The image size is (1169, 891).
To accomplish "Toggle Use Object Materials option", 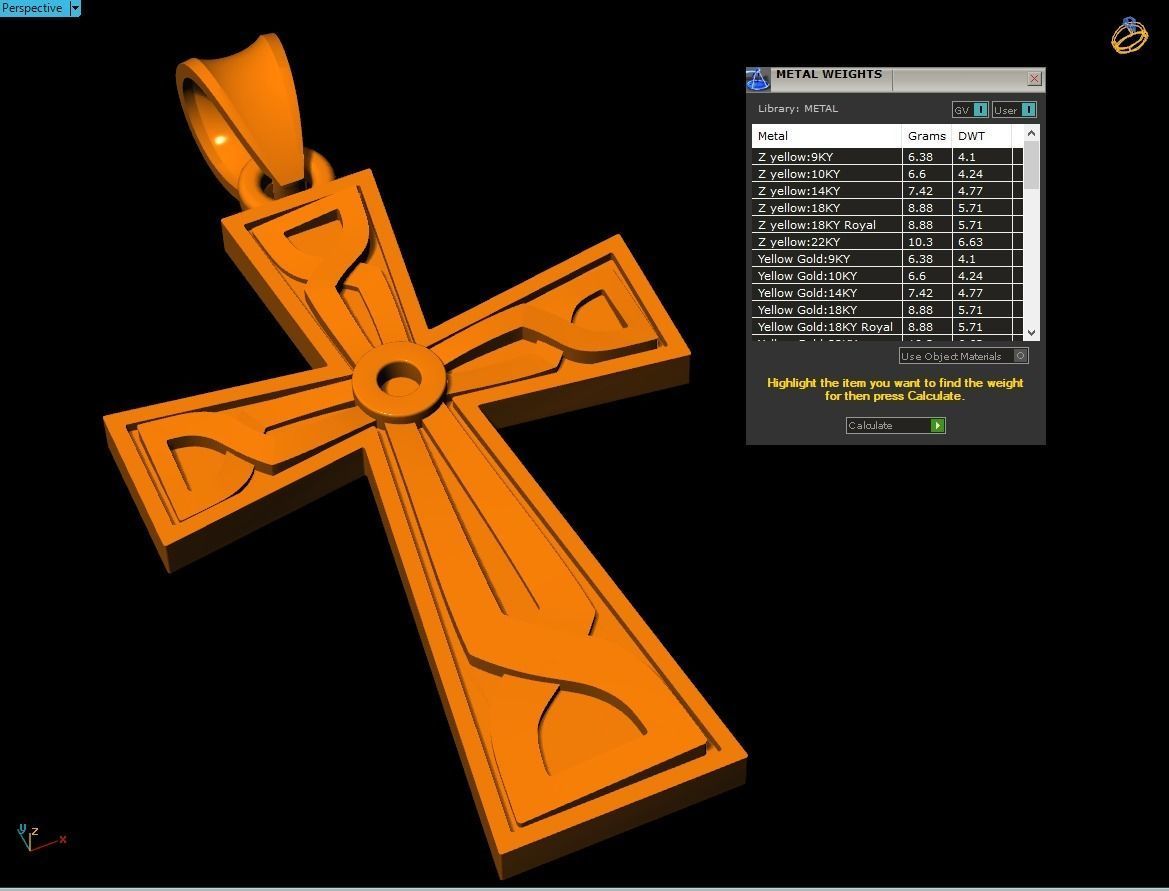I will click(x=1021, y=356).
